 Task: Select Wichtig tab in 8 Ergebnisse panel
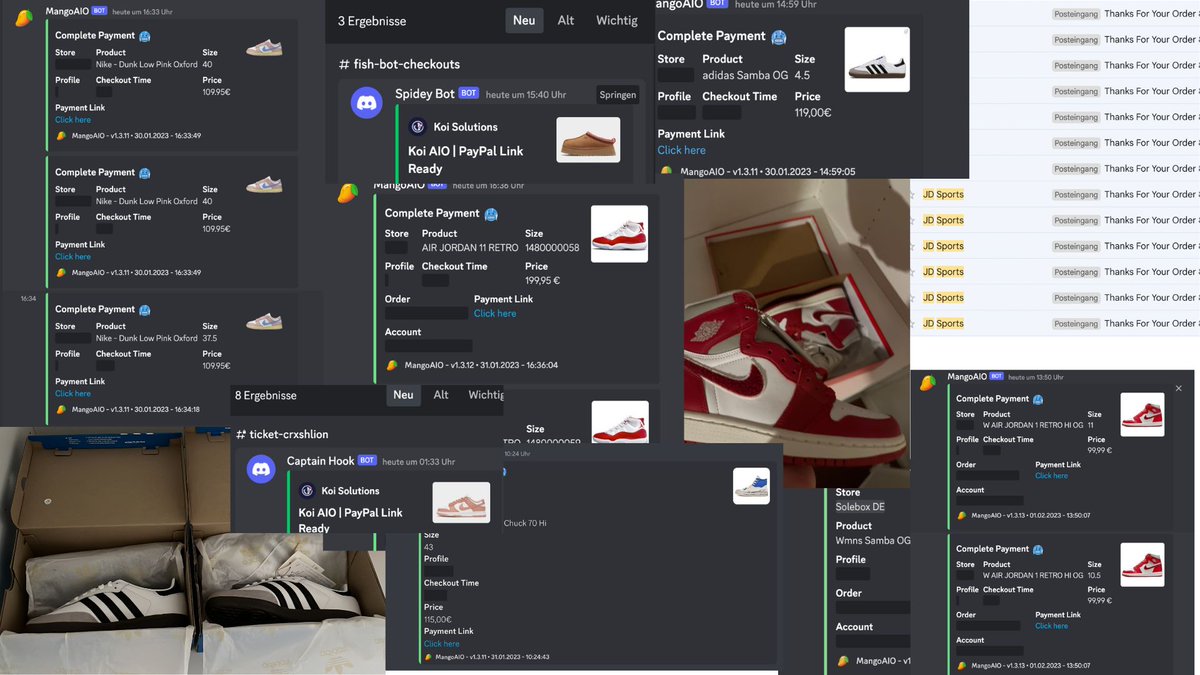(486, 395)
